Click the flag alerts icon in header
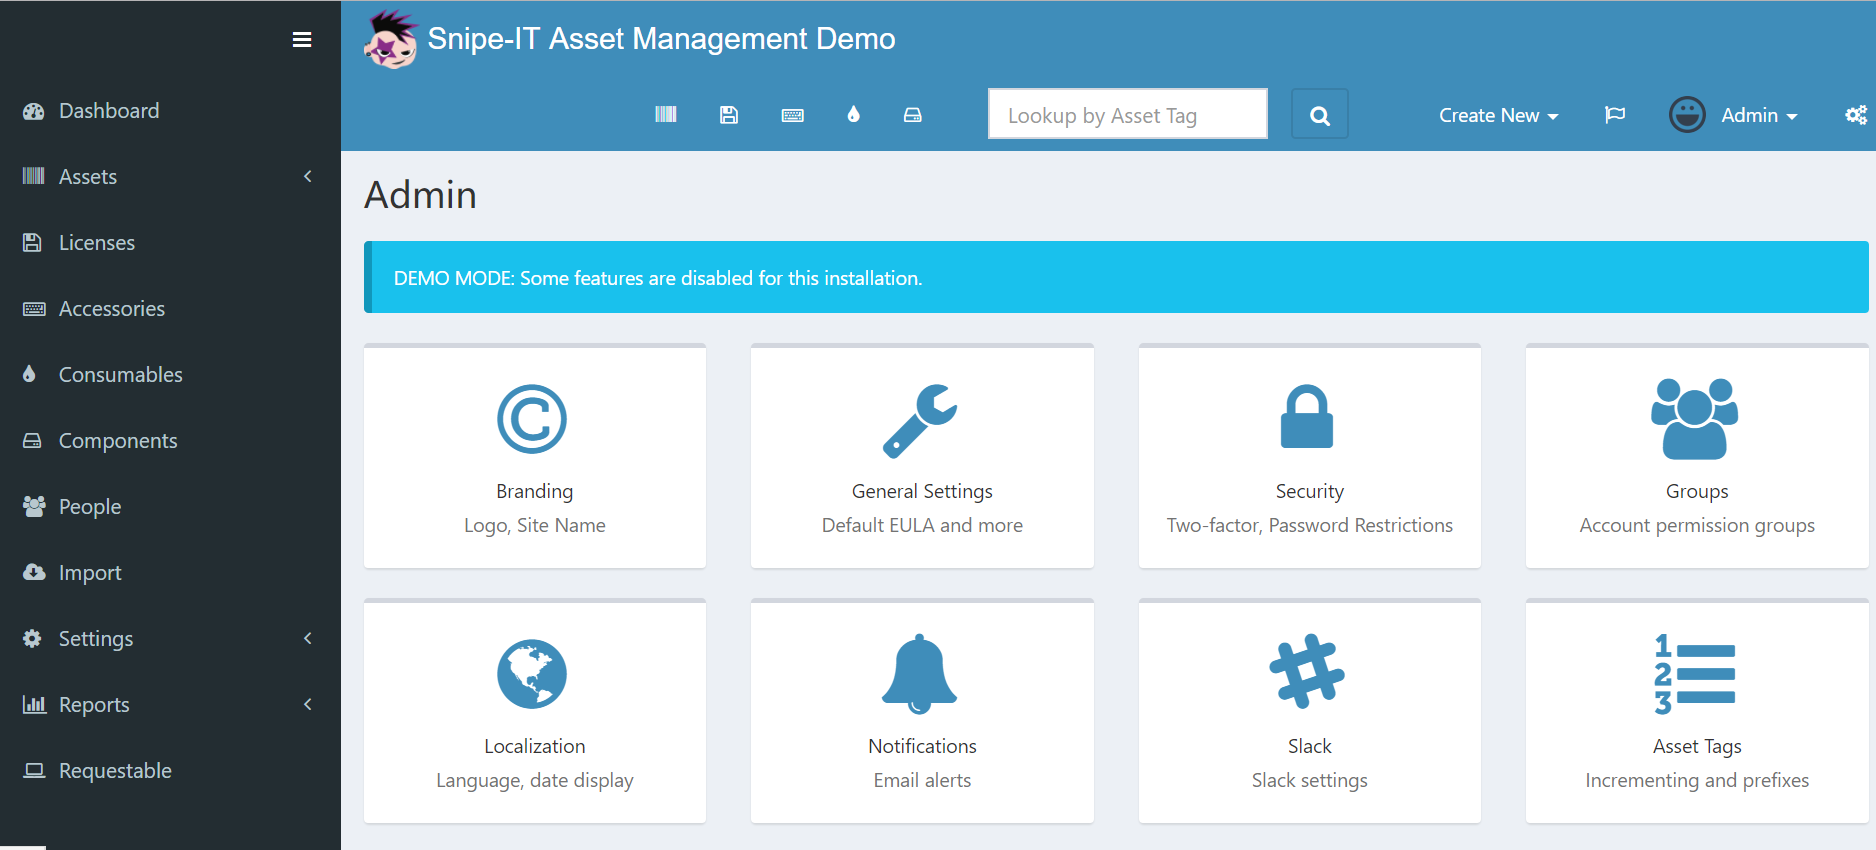Image resolution: width=1876 pixels, height=850 pixels. point(1614,115)
